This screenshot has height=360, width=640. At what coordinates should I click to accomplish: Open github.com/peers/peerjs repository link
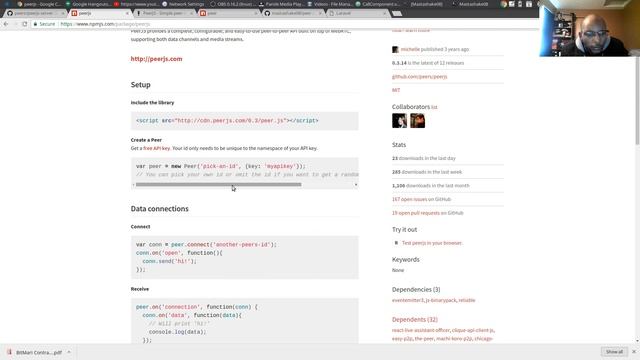[x=419, y=77]
